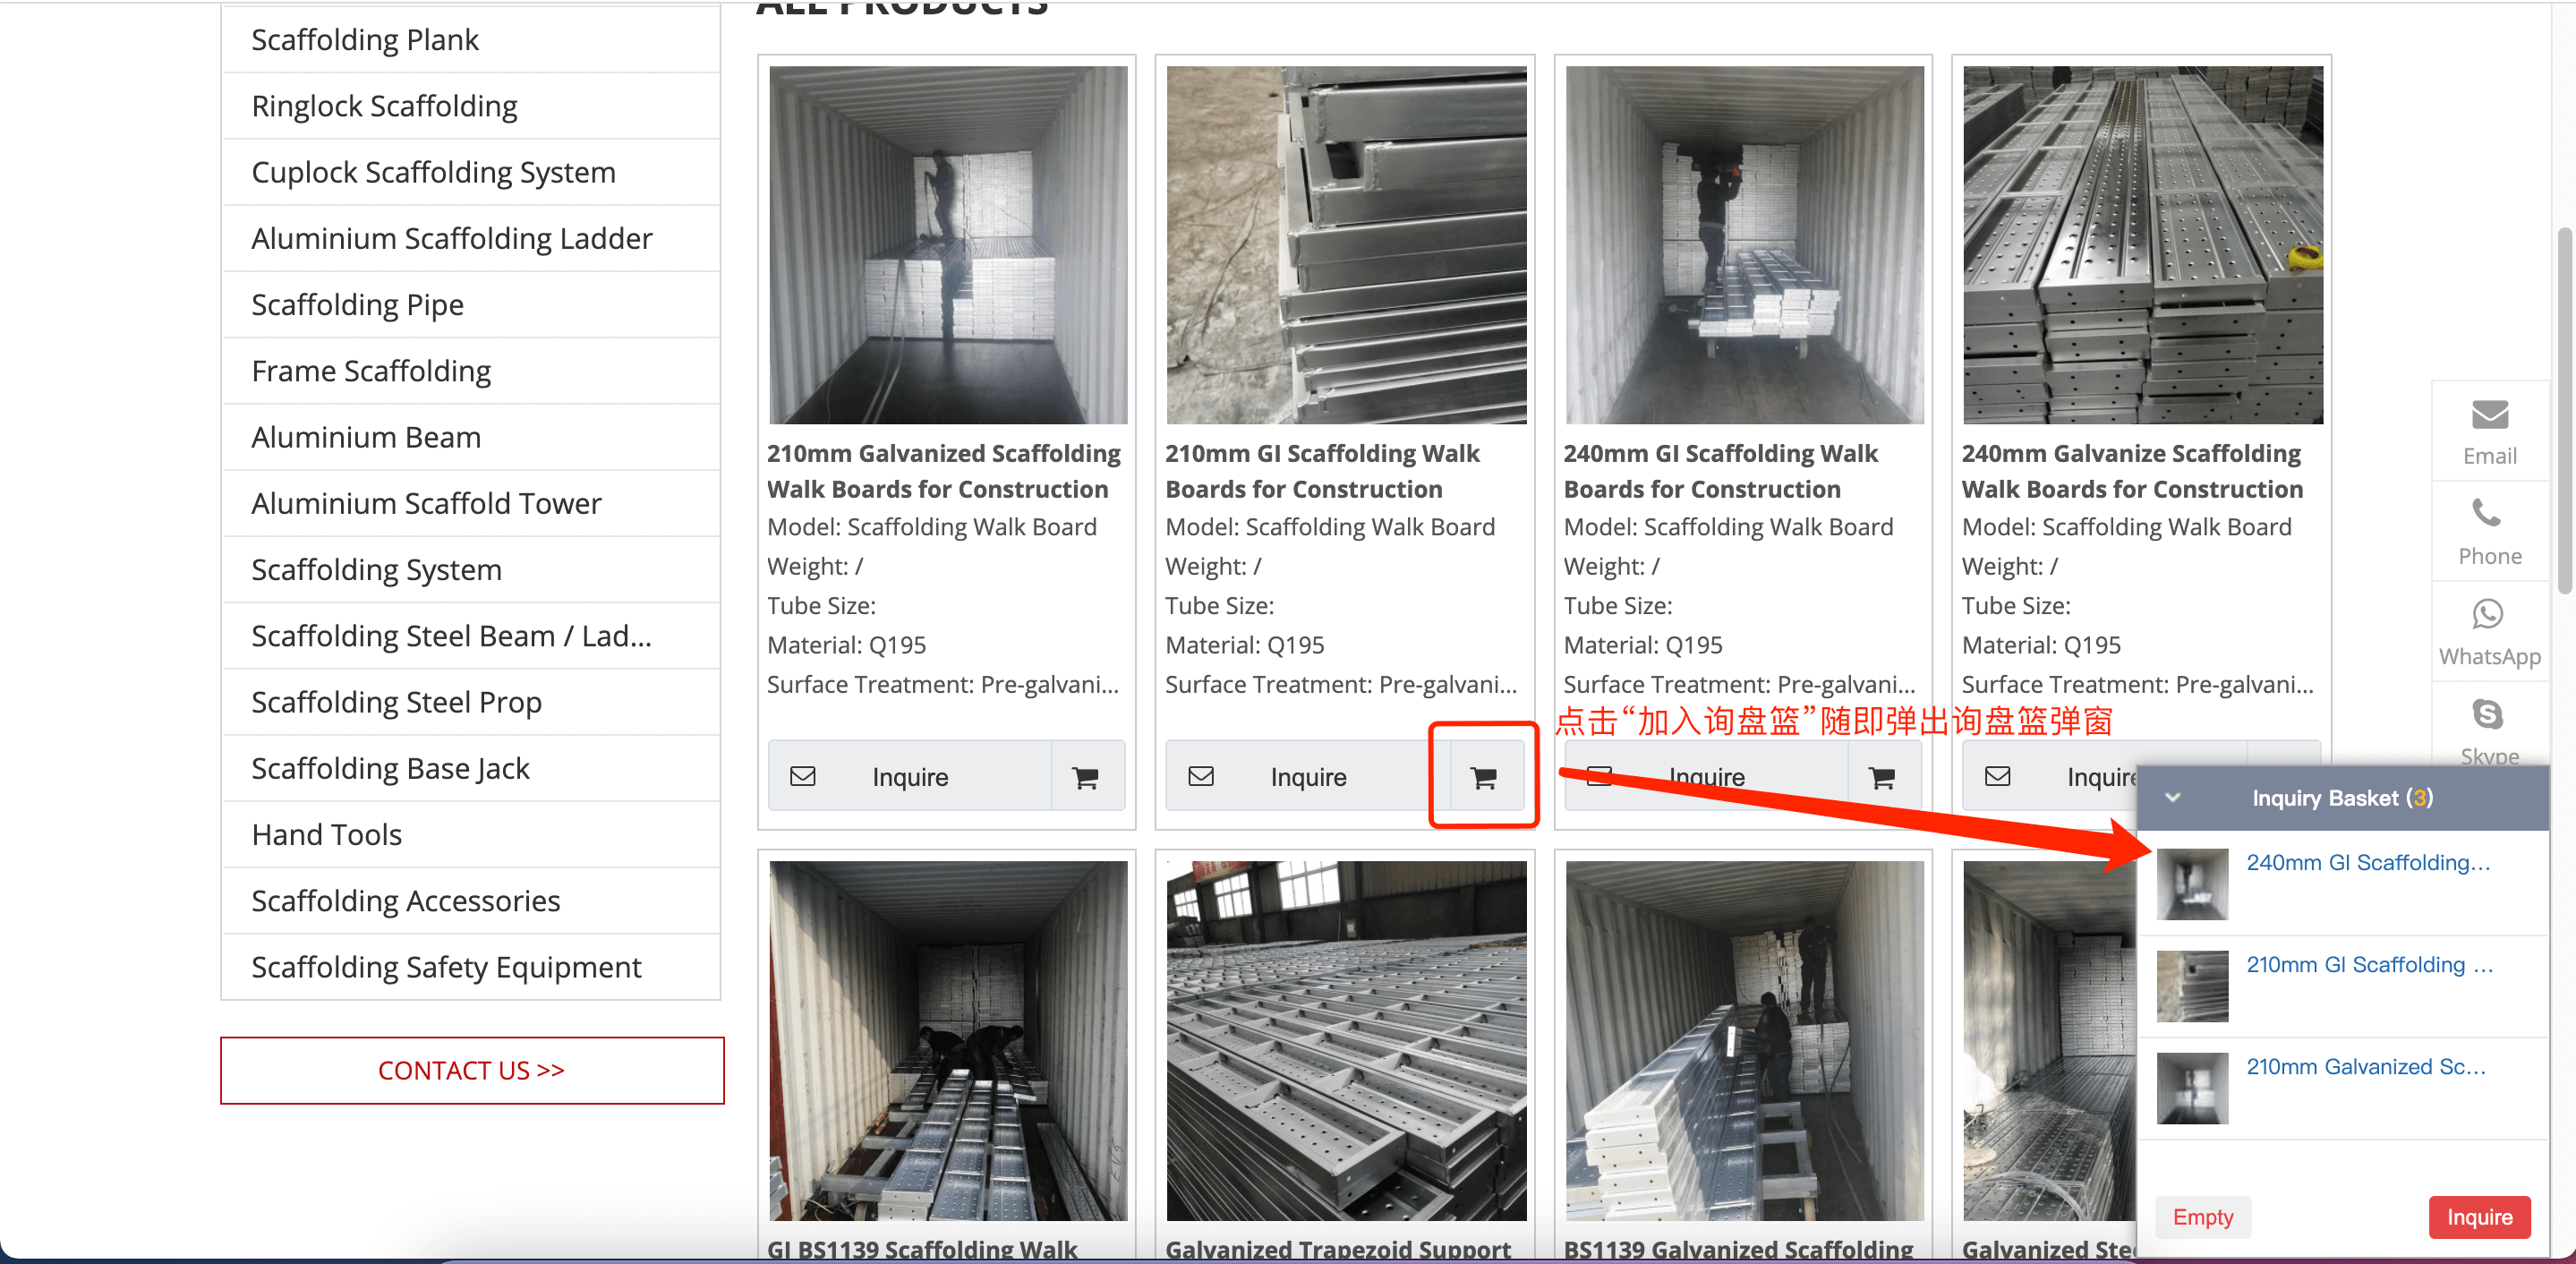Open Ringlock Scaffolding category
The width and height of the screenshot is (2576, 1264).
pyautogui.click(x=384, y=106)
